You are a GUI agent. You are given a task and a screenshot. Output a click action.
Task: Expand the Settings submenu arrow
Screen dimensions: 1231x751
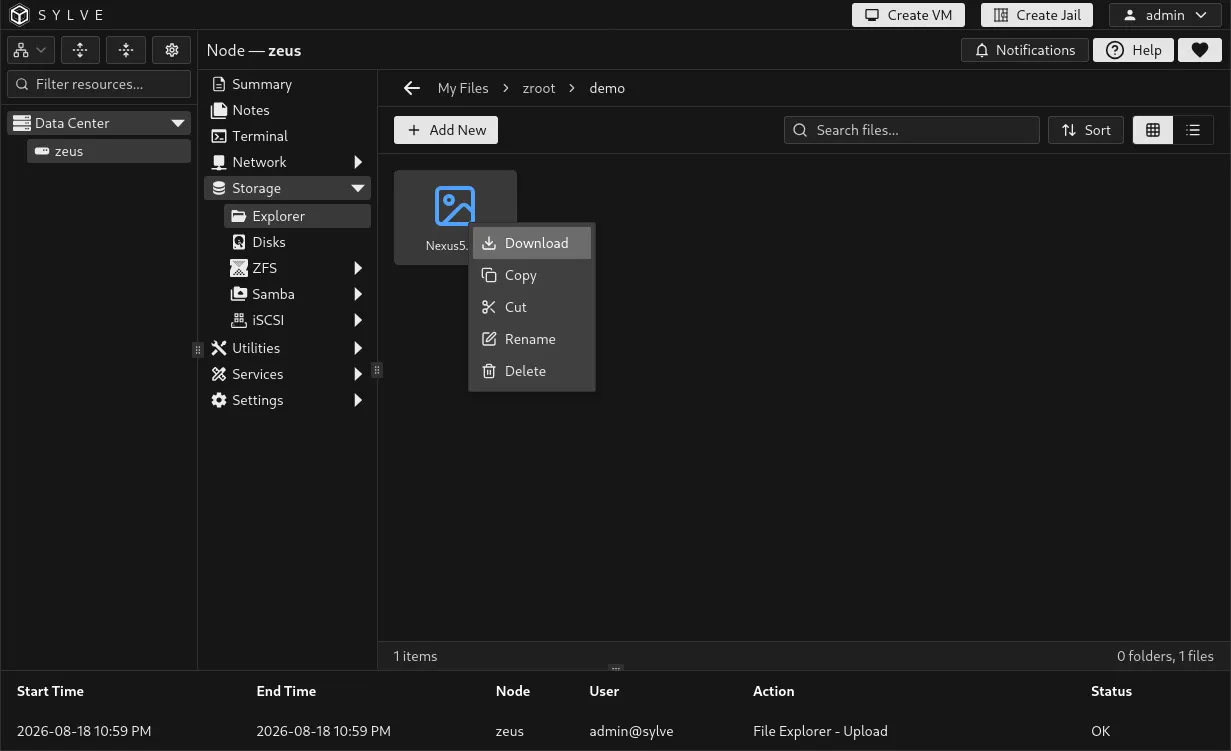(358, 400)
